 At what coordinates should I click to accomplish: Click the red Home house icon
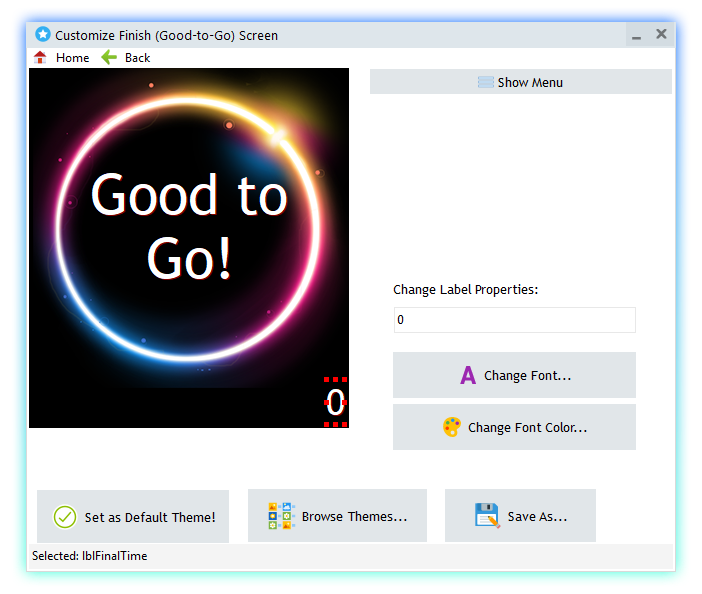tap(41, 58)
